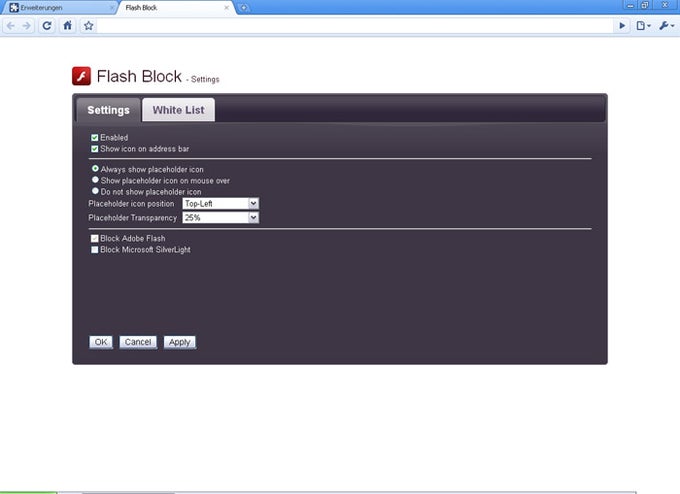Select Always show placeholder icon
The height and width of the screenshot is (494, 680).
95,168
